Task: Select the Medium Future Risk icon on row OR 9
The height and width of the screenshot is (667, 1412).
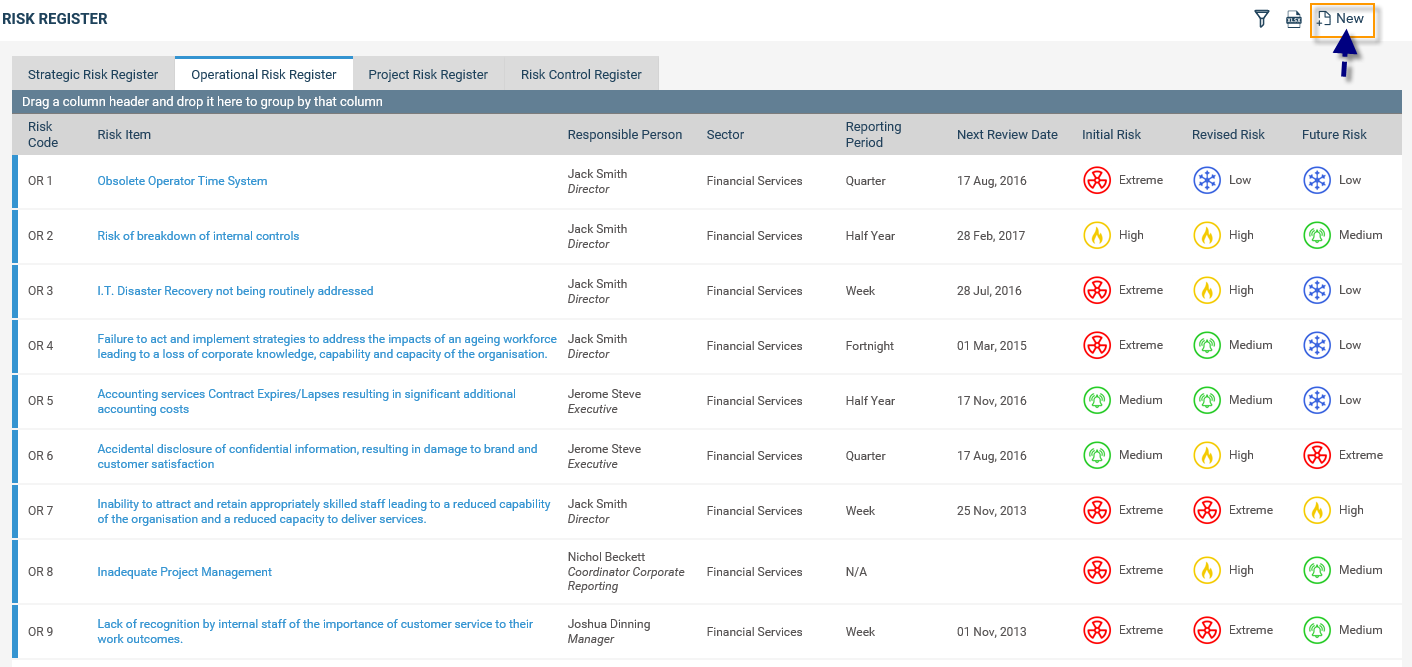Action: pos(1316,630)
